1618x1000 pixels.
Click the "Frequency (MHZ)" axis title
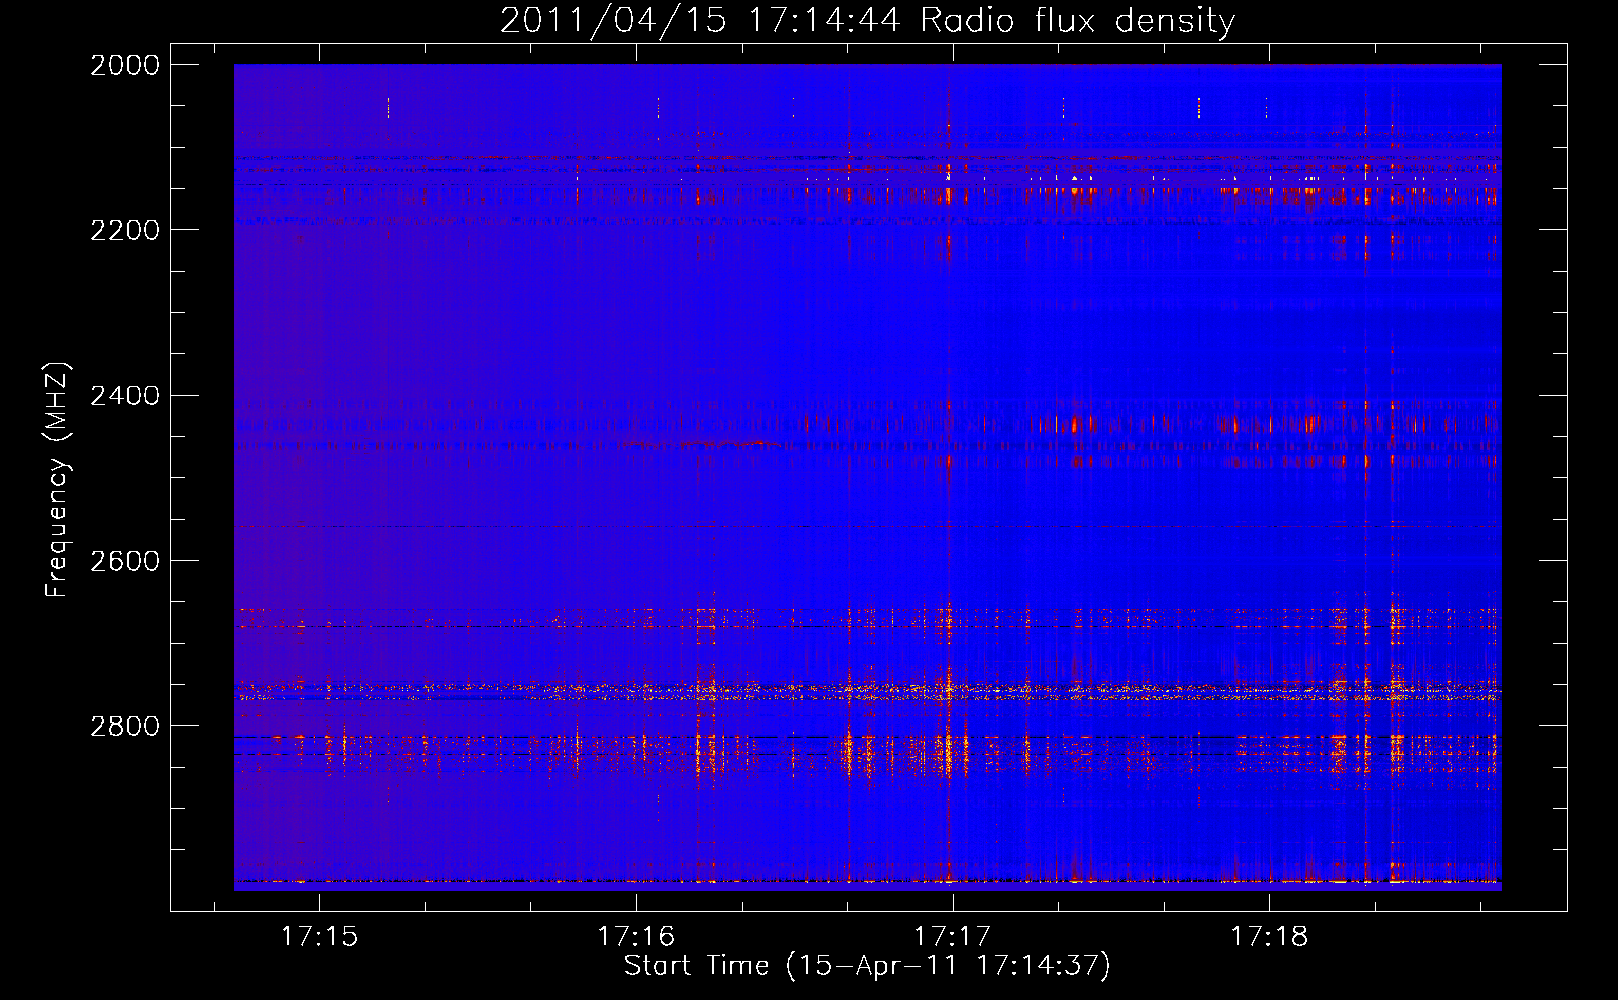pyautogui.click(x=57, y=480)
